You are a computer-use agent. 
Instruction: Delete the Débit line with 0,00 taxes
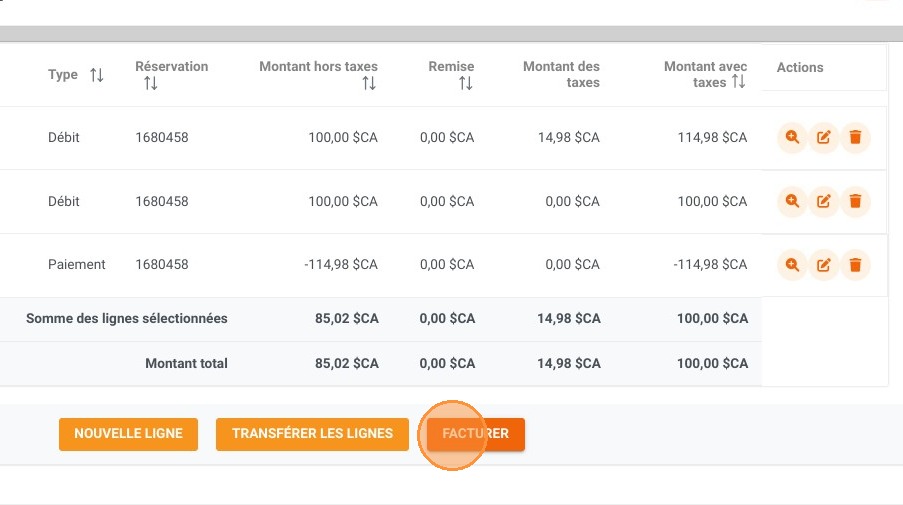click(855, 201)
